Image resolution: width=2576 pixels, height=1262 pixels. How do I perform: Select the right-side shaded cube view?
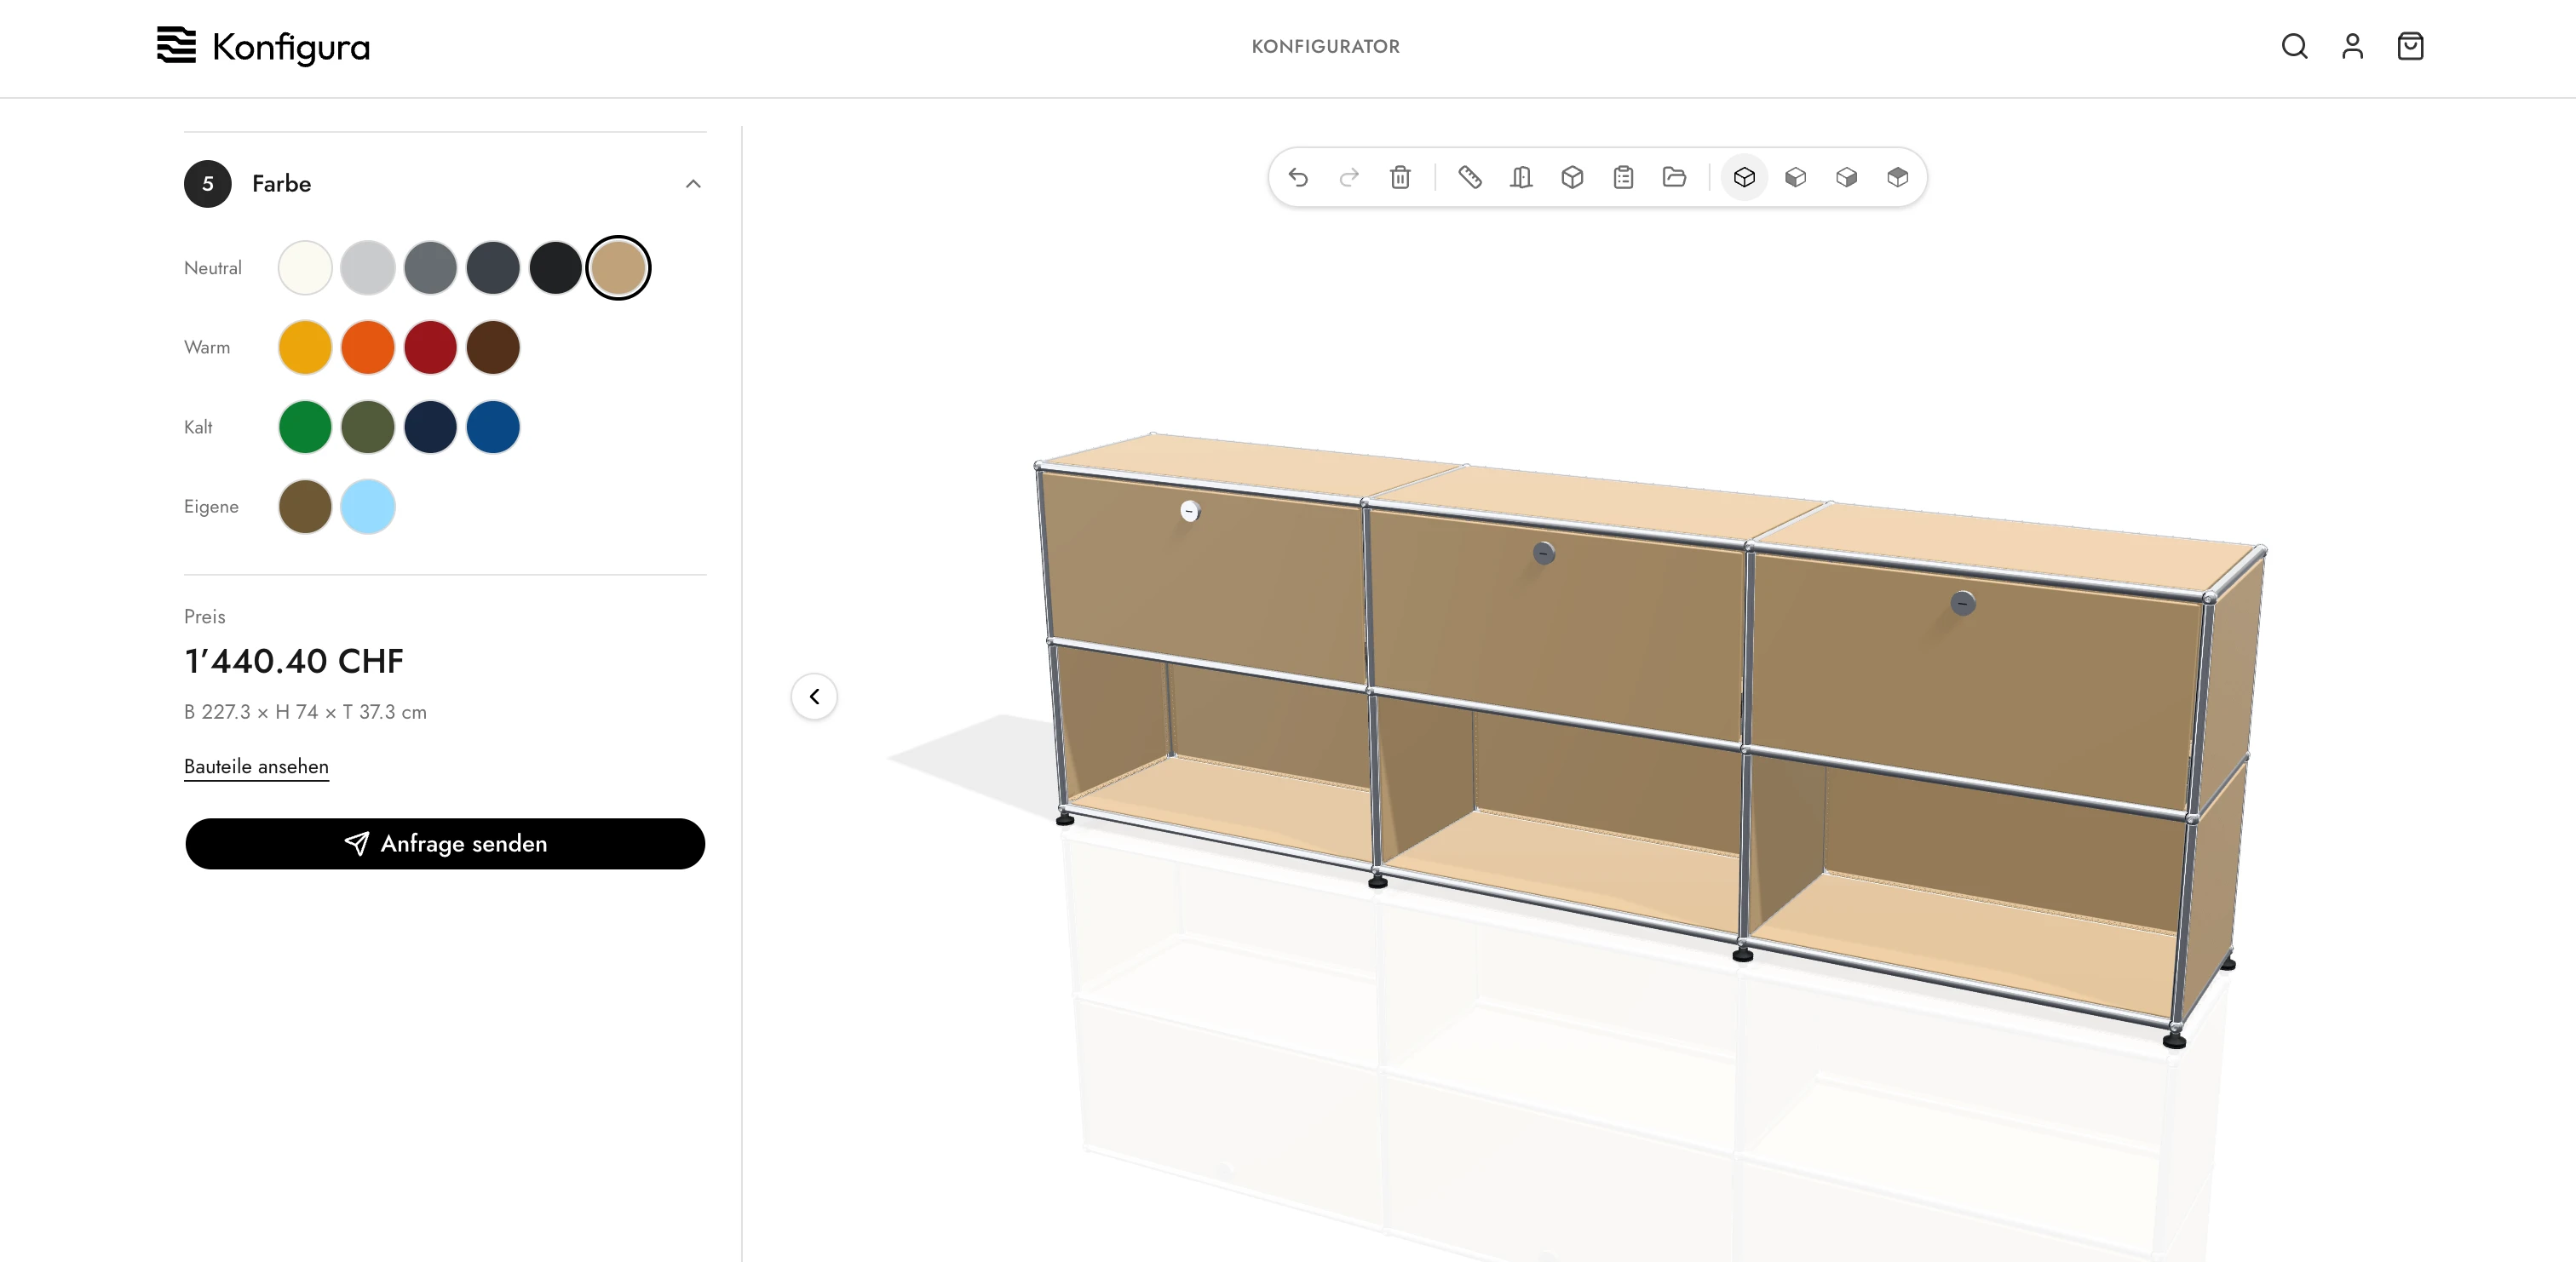(1846, 178)
